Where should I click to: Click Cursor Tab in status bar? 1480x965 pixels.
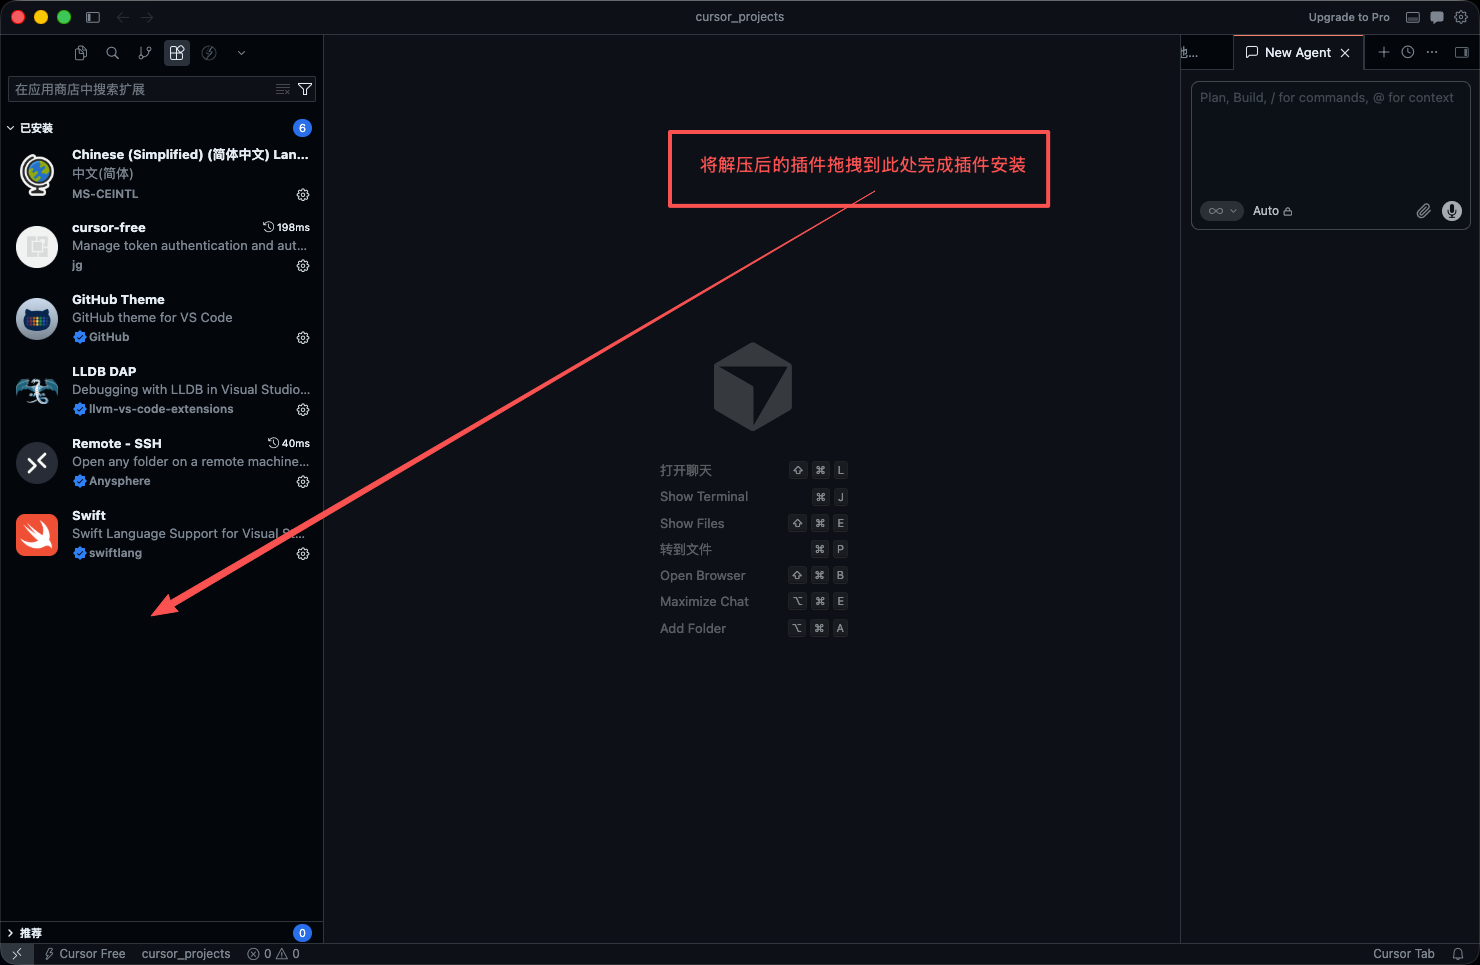tap(1403, 954)
